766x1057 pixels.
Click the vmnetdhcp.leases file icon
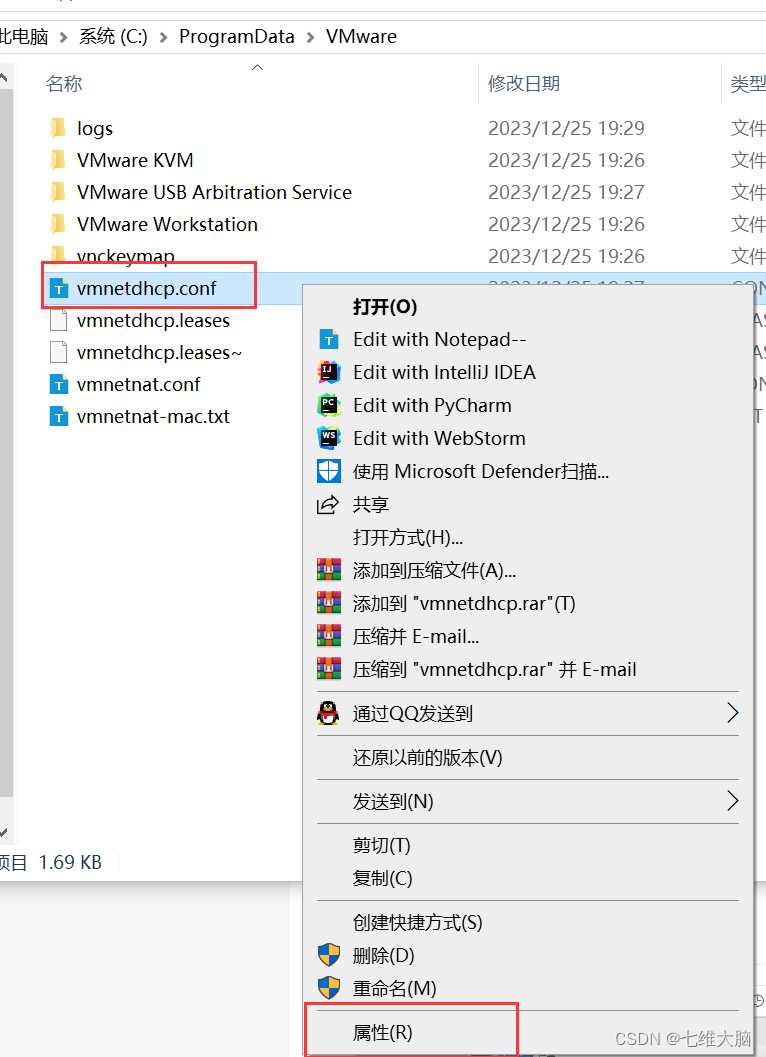(x=59, y=320)
